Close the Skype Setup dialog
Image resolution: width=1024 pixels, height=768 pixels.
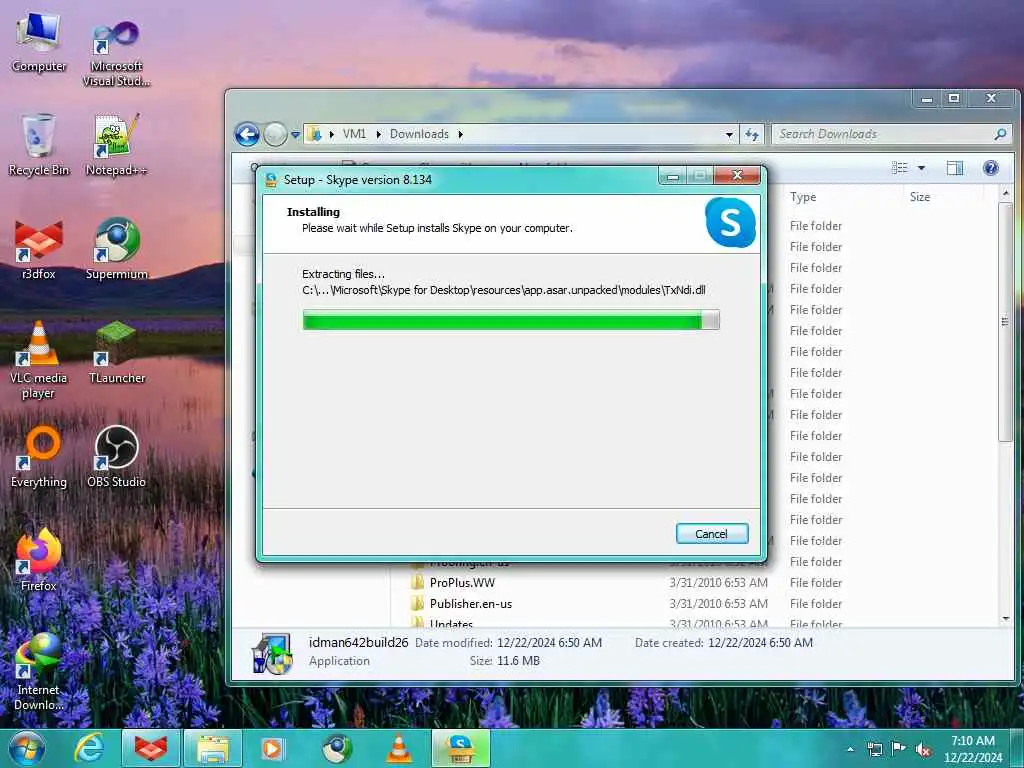pos(737,176)
